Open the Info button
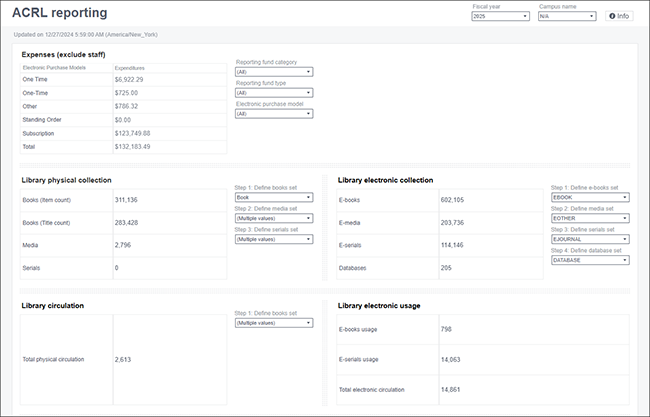Image resolution: width=650 pixels, height=417 pixels. coord(619,16)
